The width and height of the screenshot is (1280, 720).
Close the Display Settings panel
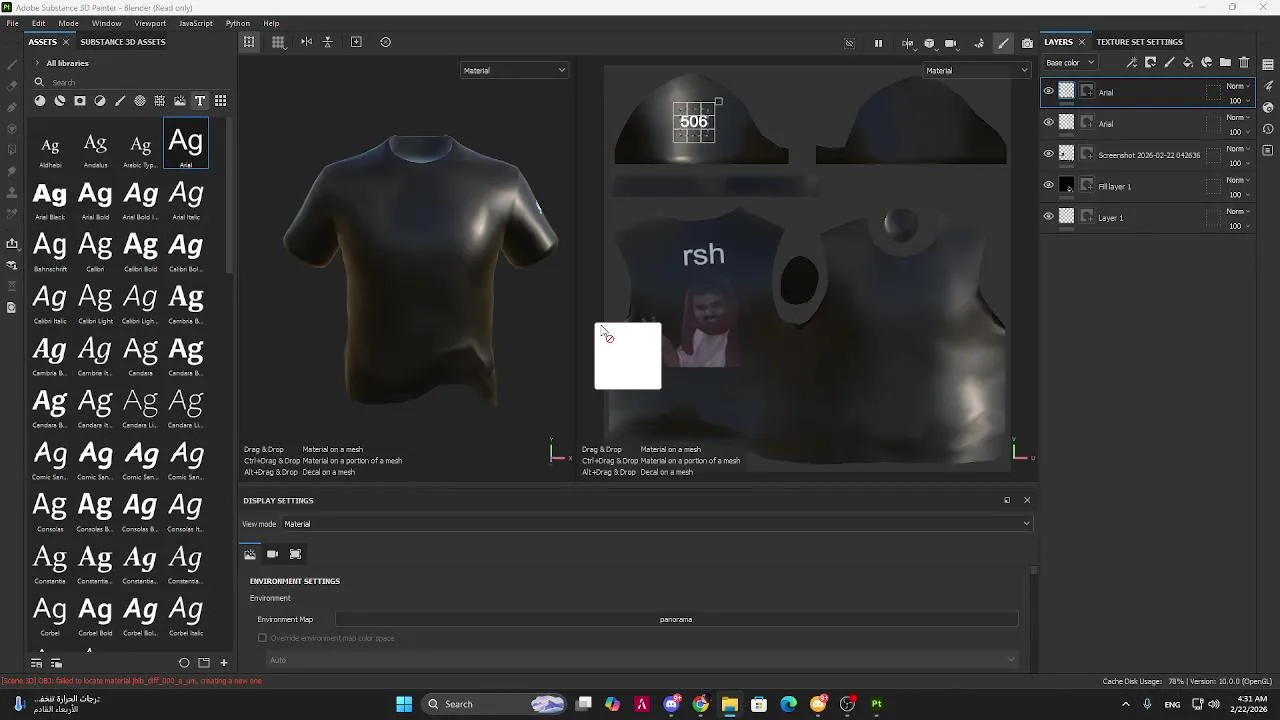pos(1027,500)
